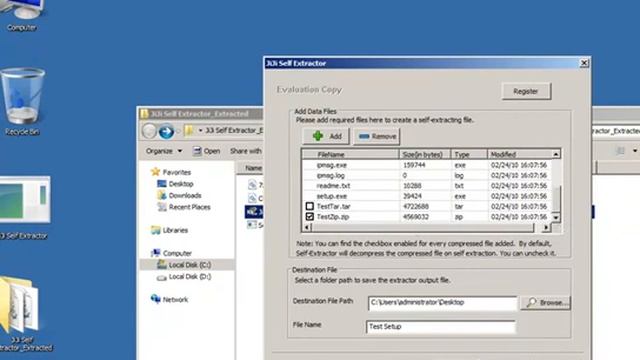
Task: Select the readme.txt row
Action: [x=427, y=185]
